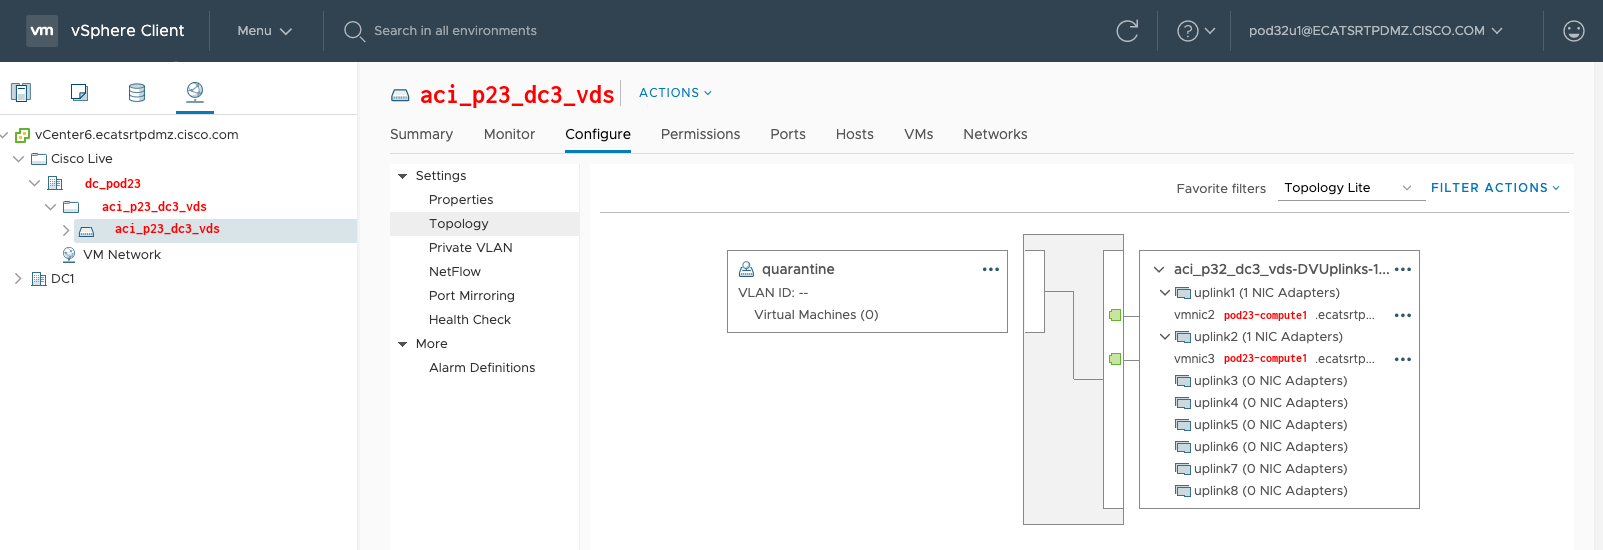The image size is (1603, 550).
Task: Switch to the Monitor tab
Action: (x=509, y=134)
